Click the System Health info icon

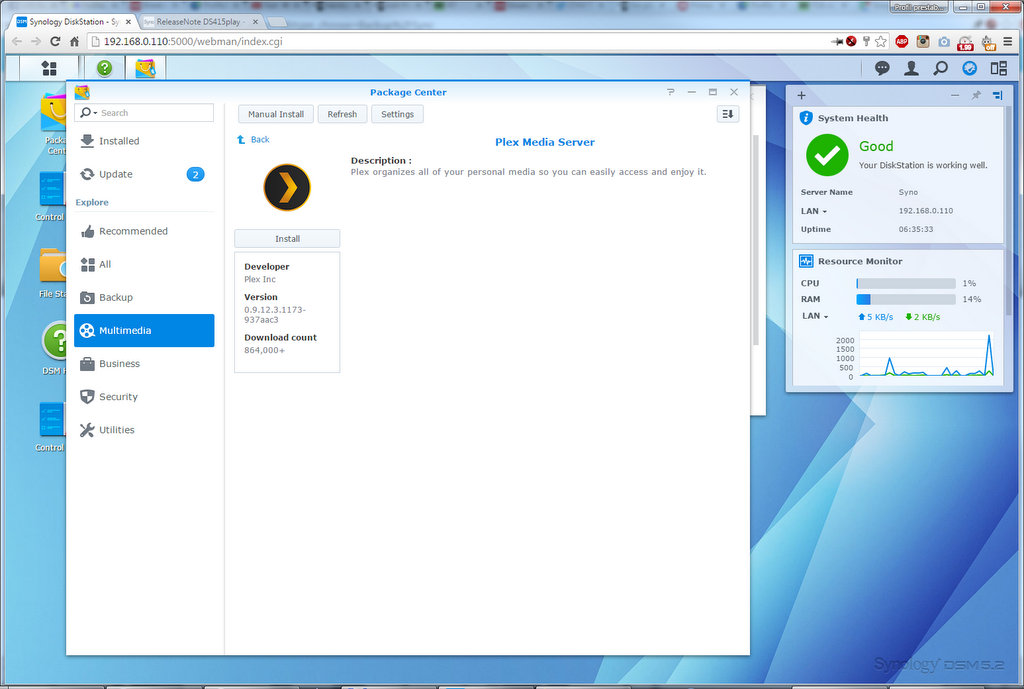coord(806,118)
